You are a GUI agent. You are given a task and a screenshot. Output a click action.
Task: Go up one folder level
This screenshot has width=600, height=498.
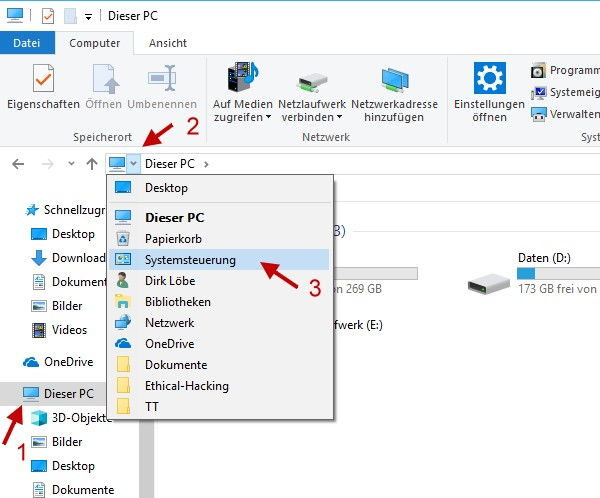tap(92, 164)
